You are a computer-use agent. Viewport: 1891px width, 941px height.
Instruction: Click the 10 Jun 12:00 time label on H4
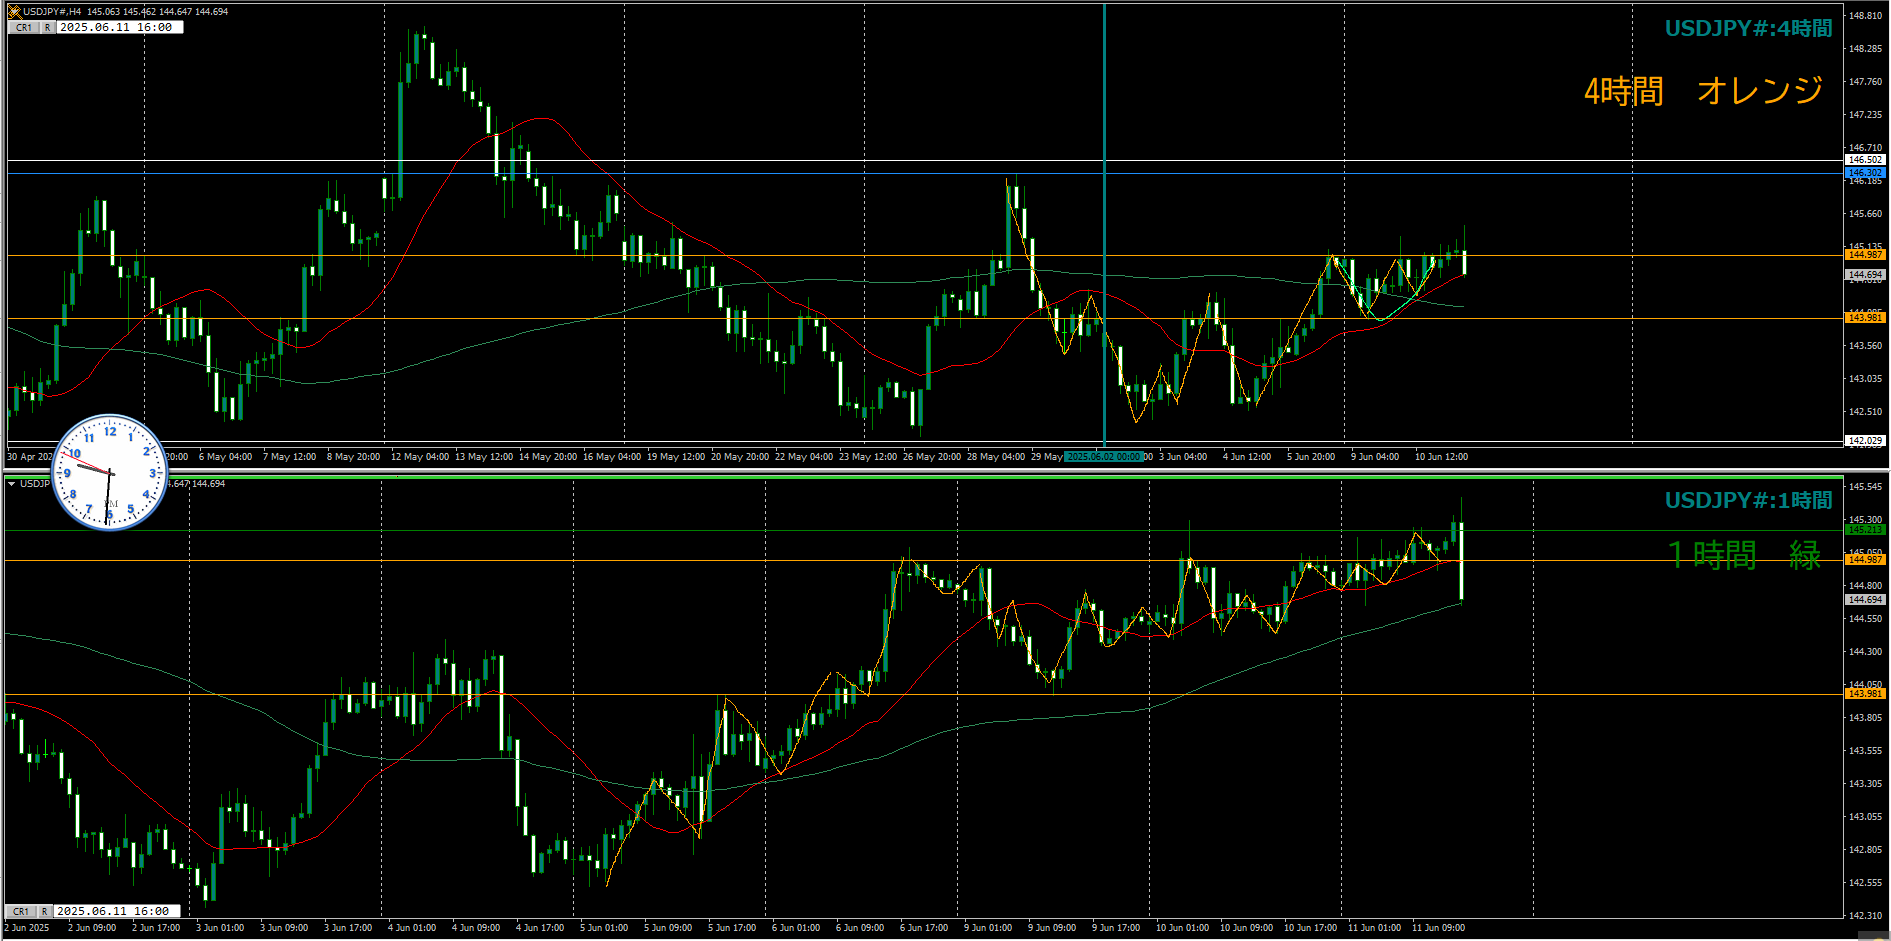[1441, 457]
